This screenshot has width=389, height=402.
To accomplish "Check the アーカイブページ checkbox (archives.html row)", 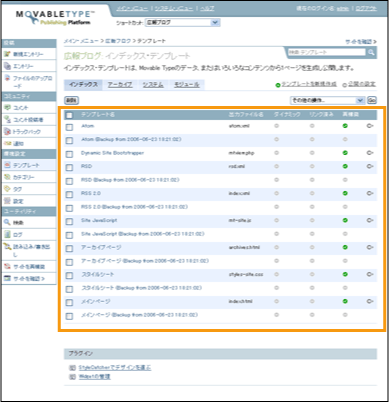I will pyautogui.click(x=69, y=248).
